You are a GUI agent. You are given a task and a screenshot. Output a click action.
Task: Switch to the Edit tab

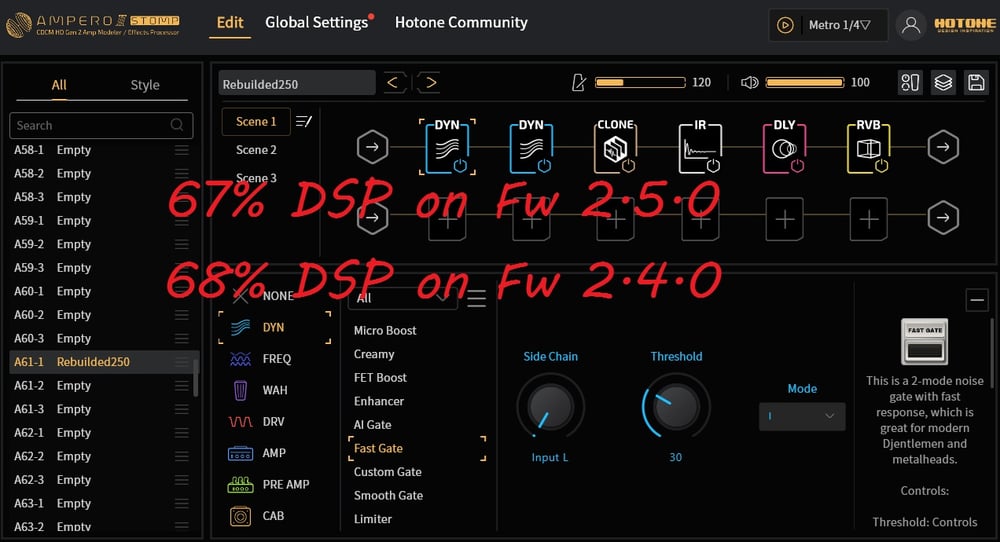[x=230, y=22]
